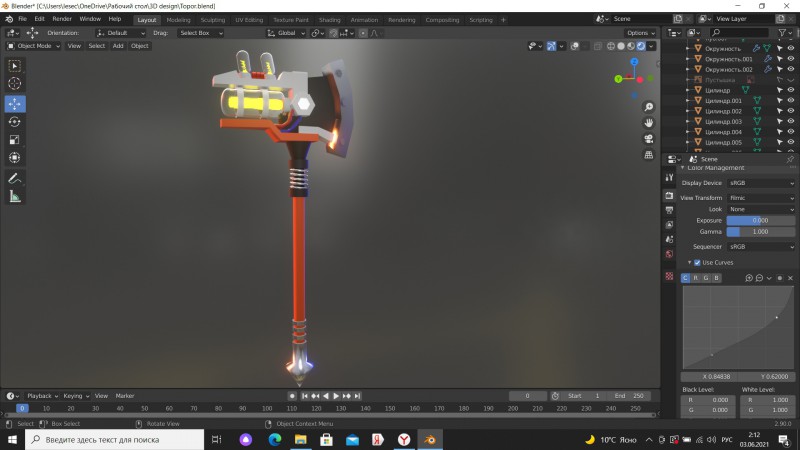Viewport: 800px width, 450px height.
Task: Open the Output properties tab
Action: pos(669,210)
